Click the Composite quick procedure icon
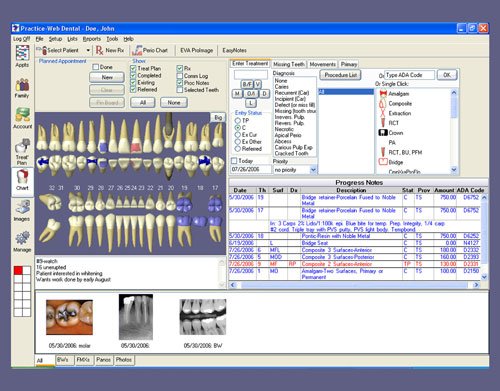This screenshot has height=391, width=500. coord(383,104)
